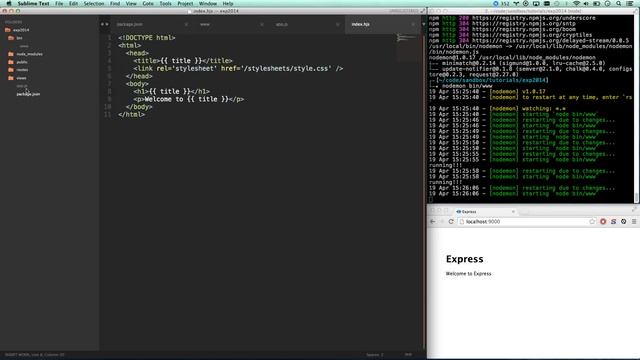The width and height of the screenshot is (640, 360).
Task: Click the S extension icon in browser
Action: 613,222
